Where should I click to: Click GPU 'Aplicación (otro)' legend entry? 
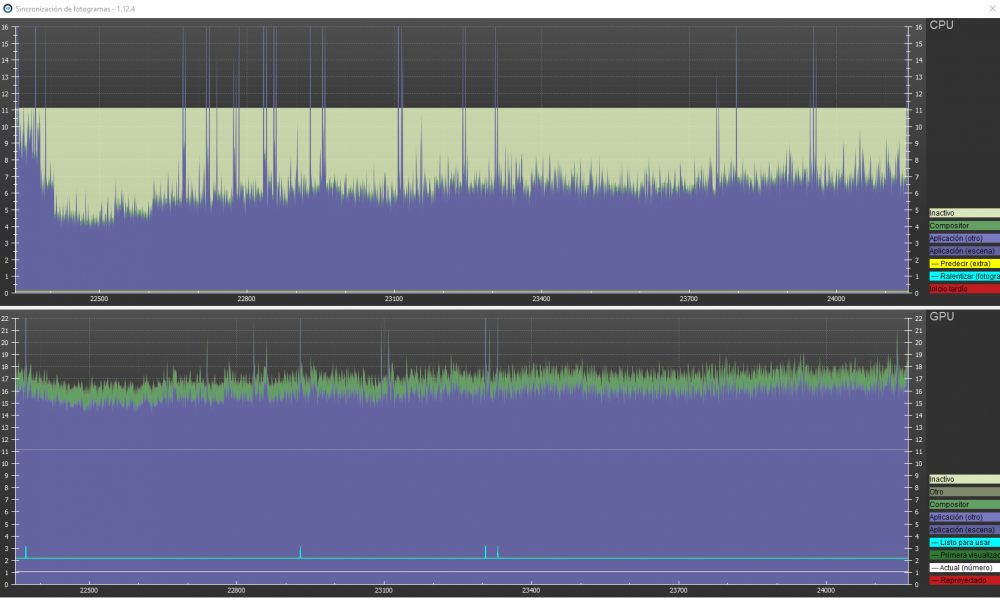(x=964, y=517)
